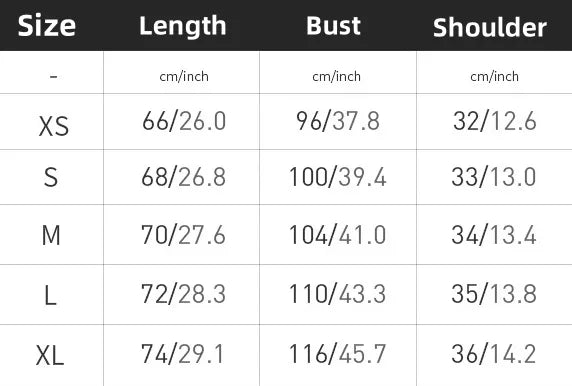Click the XS shoulder value 32/12.6

495,121
